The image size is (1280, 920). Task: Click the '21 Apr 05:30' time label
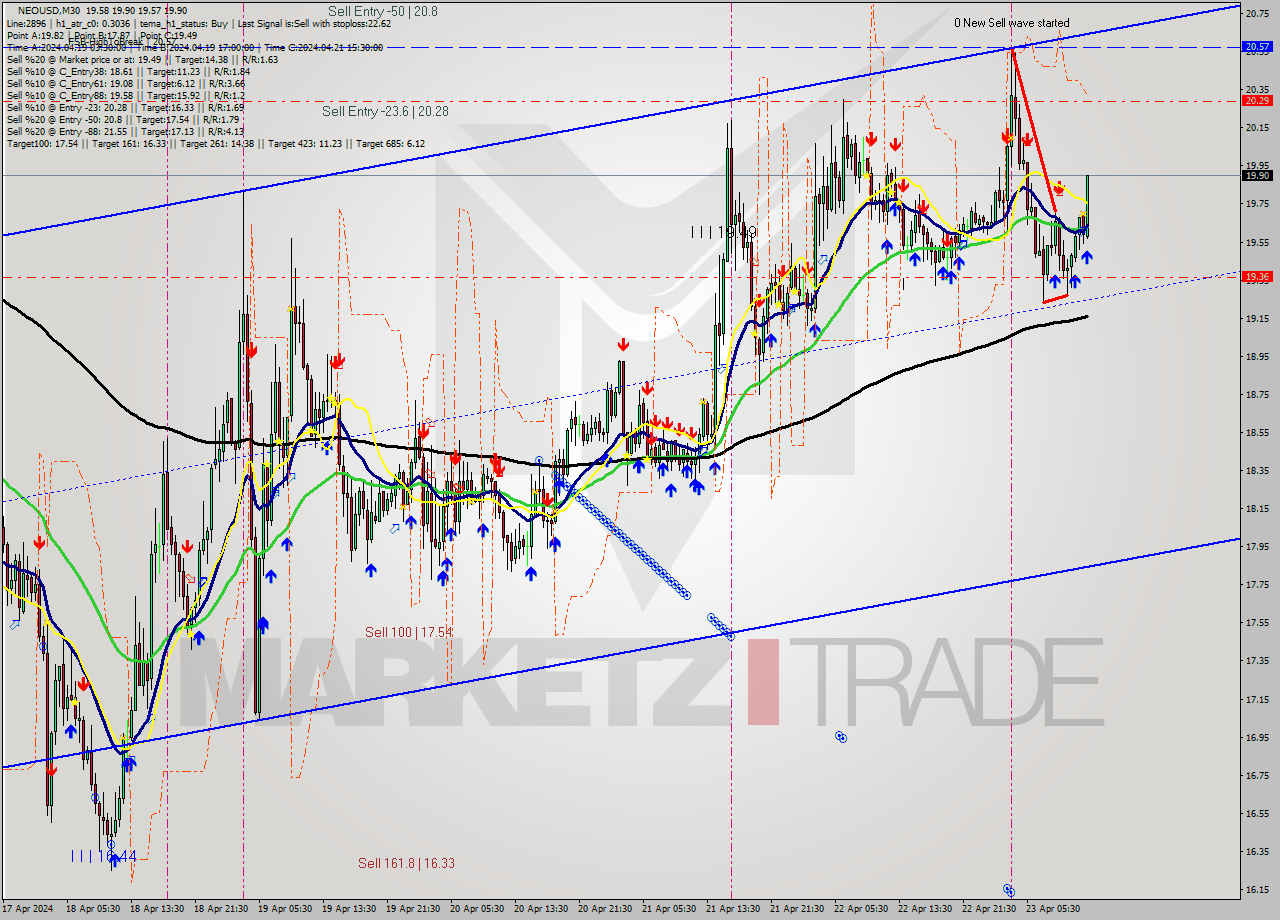(x=671, y=909)
